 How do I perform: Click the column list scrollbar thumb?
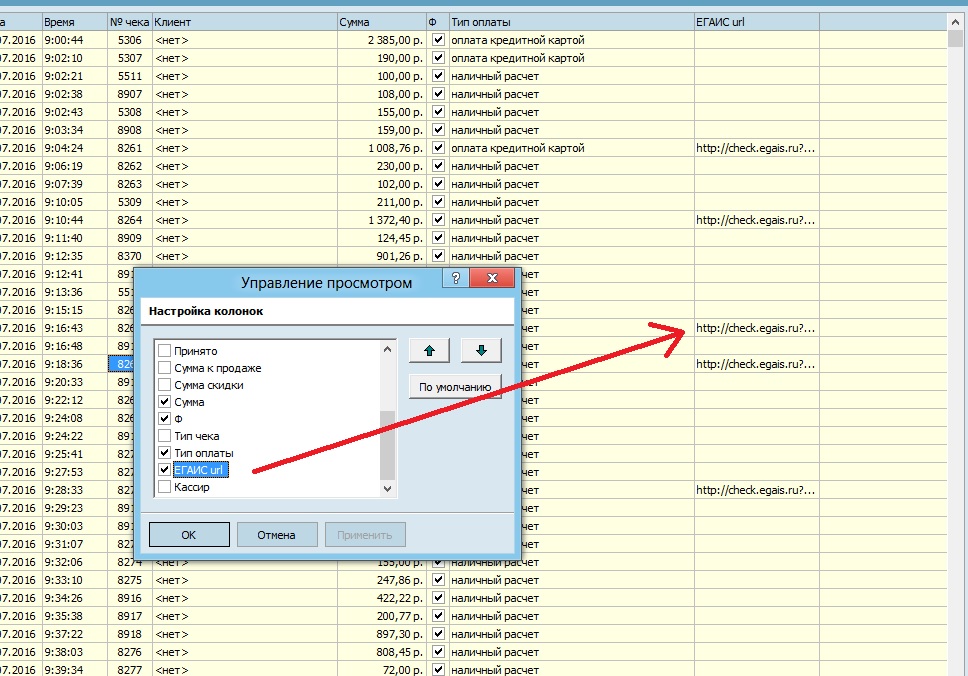click(x=387, y=444)
